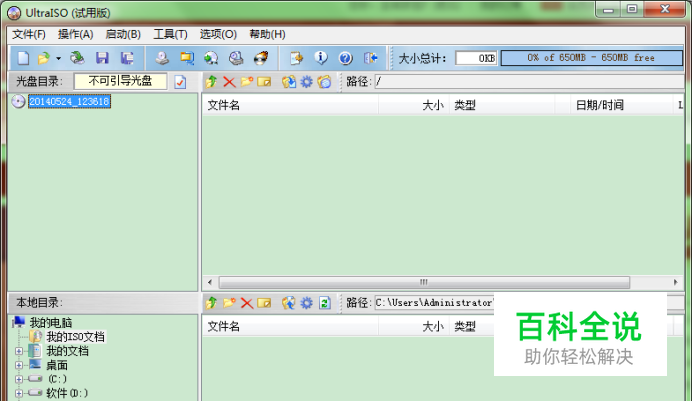Image resolution: width=692 pixels, height=401 pixels.
Task: Expand the (C:) drive node
Action: (19, 379)
